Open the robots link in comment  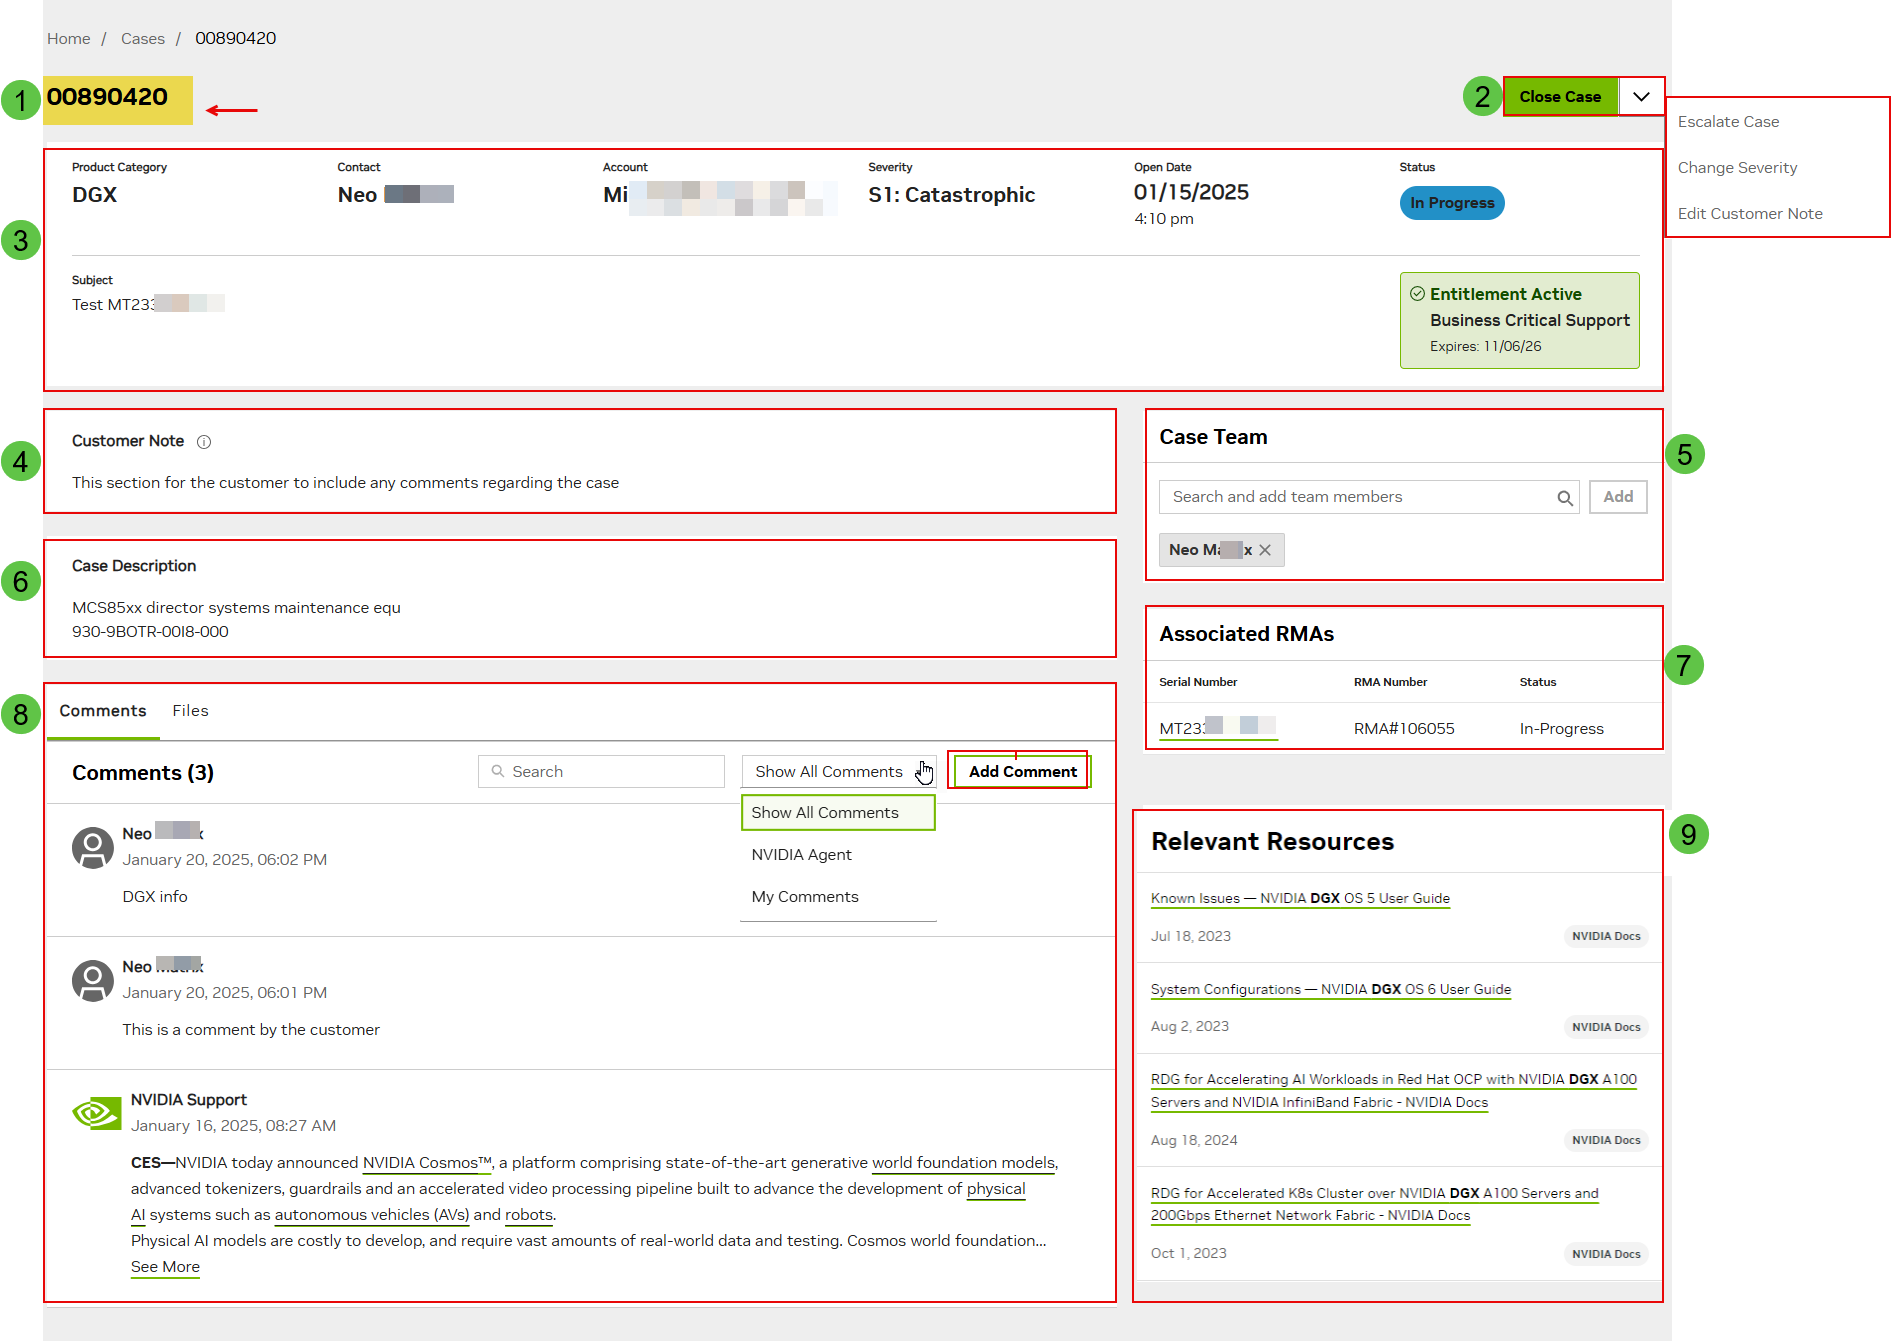point(529,1215)
